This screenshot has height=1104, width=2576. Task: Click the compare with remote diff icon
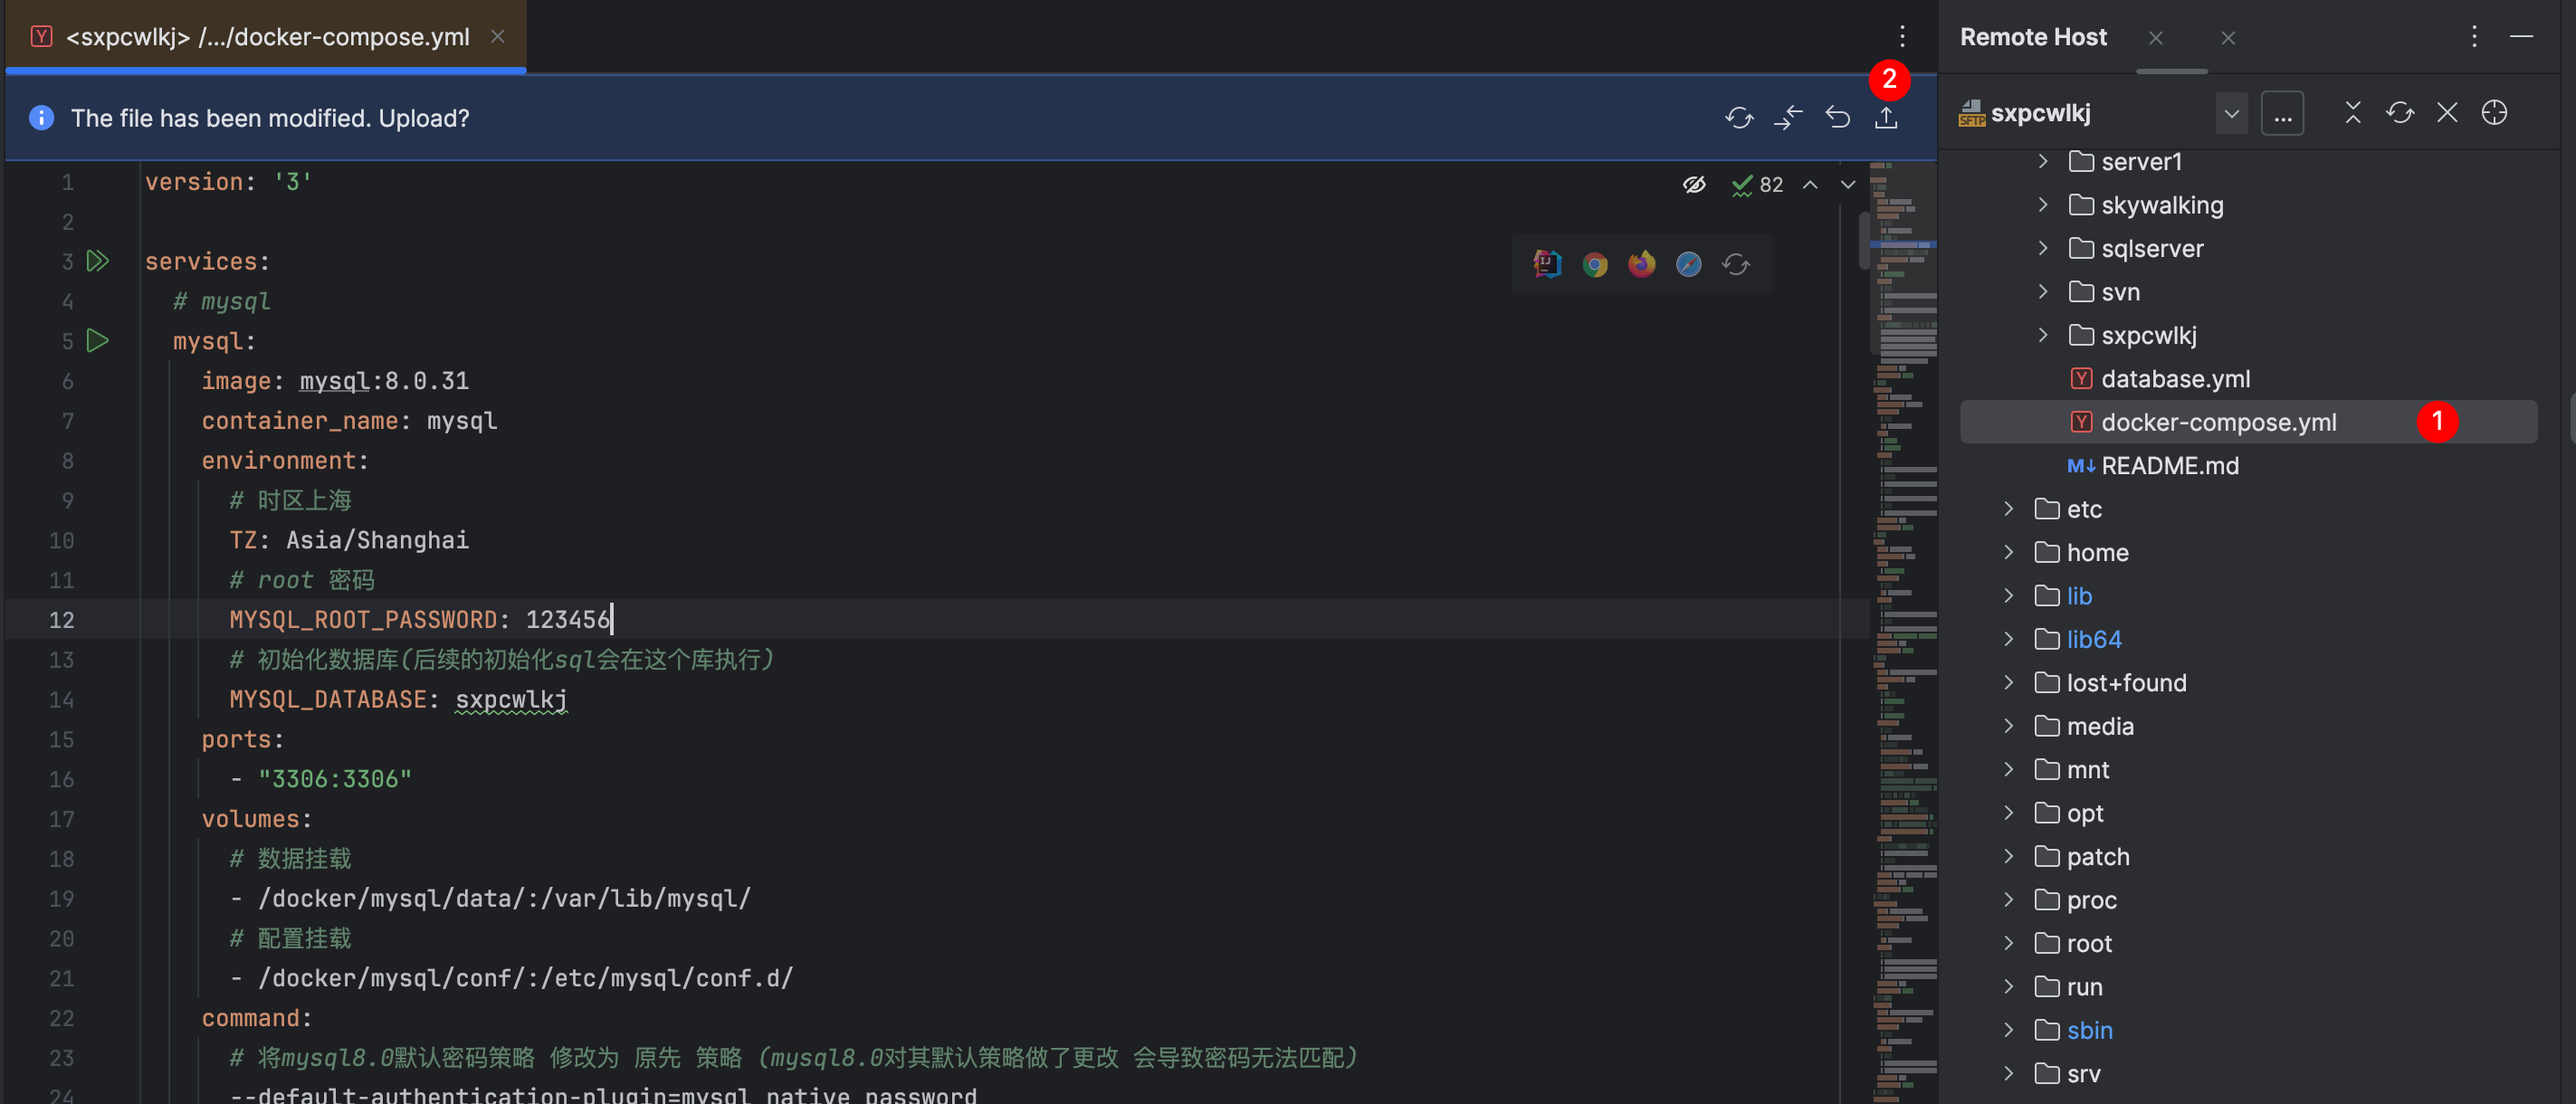1788,118
